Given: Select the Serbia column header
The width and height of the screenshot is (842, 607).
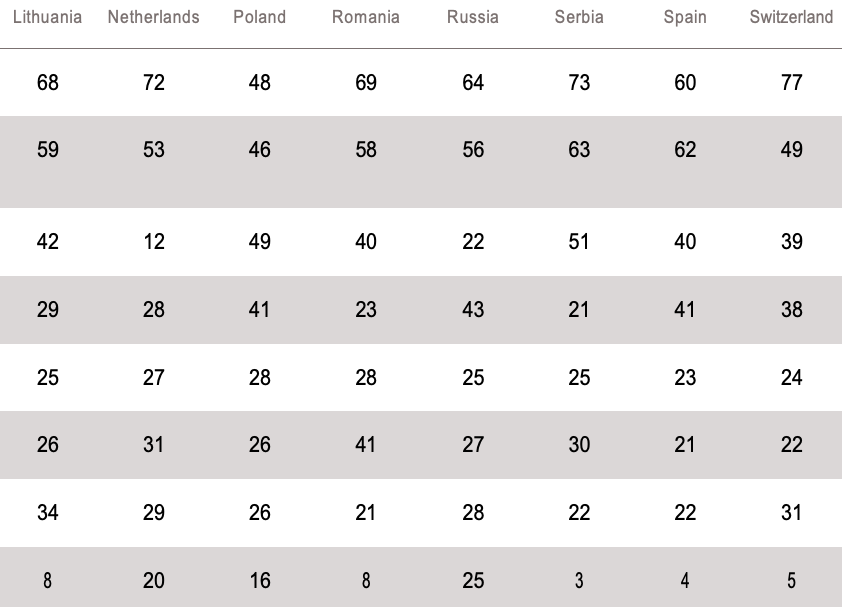Looking at the screenshot, I should 579,17.
